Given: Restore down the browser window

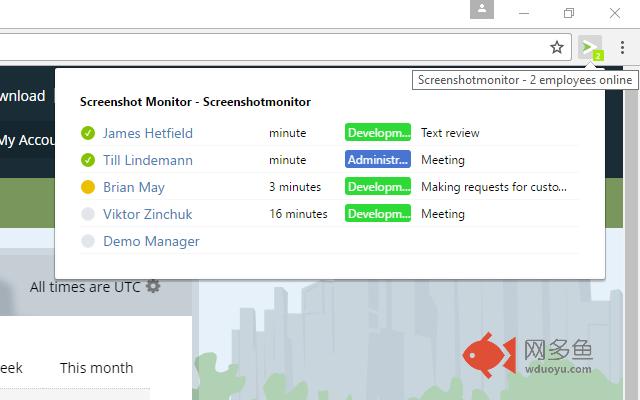Looking at the screenshot, I should pyautogui.click(x=569, y=13).
